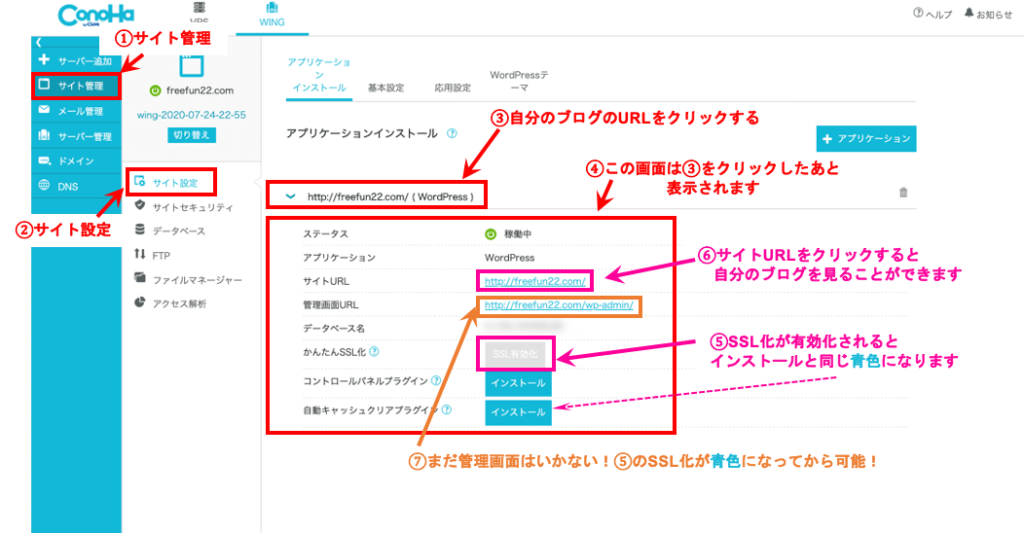Select the WordPress application value text
The height and width of the screenshot is (533, 1024).
pos(509,257)
